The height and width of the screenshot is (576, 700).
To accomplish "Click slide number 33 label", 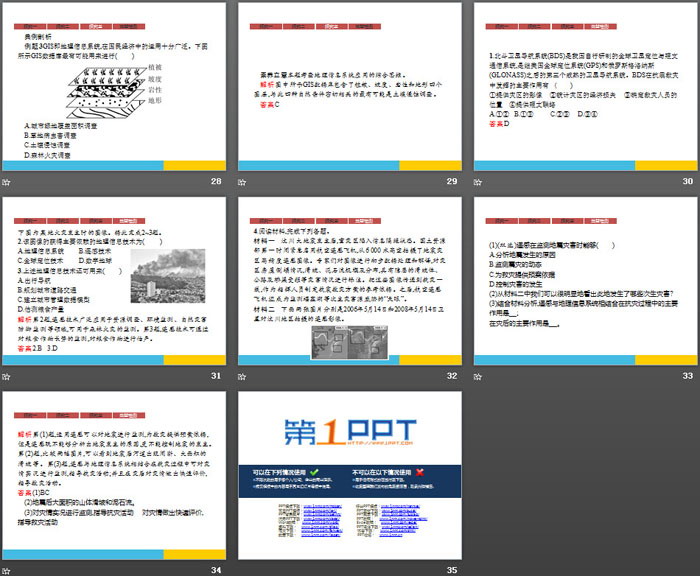I will [688, 376].
